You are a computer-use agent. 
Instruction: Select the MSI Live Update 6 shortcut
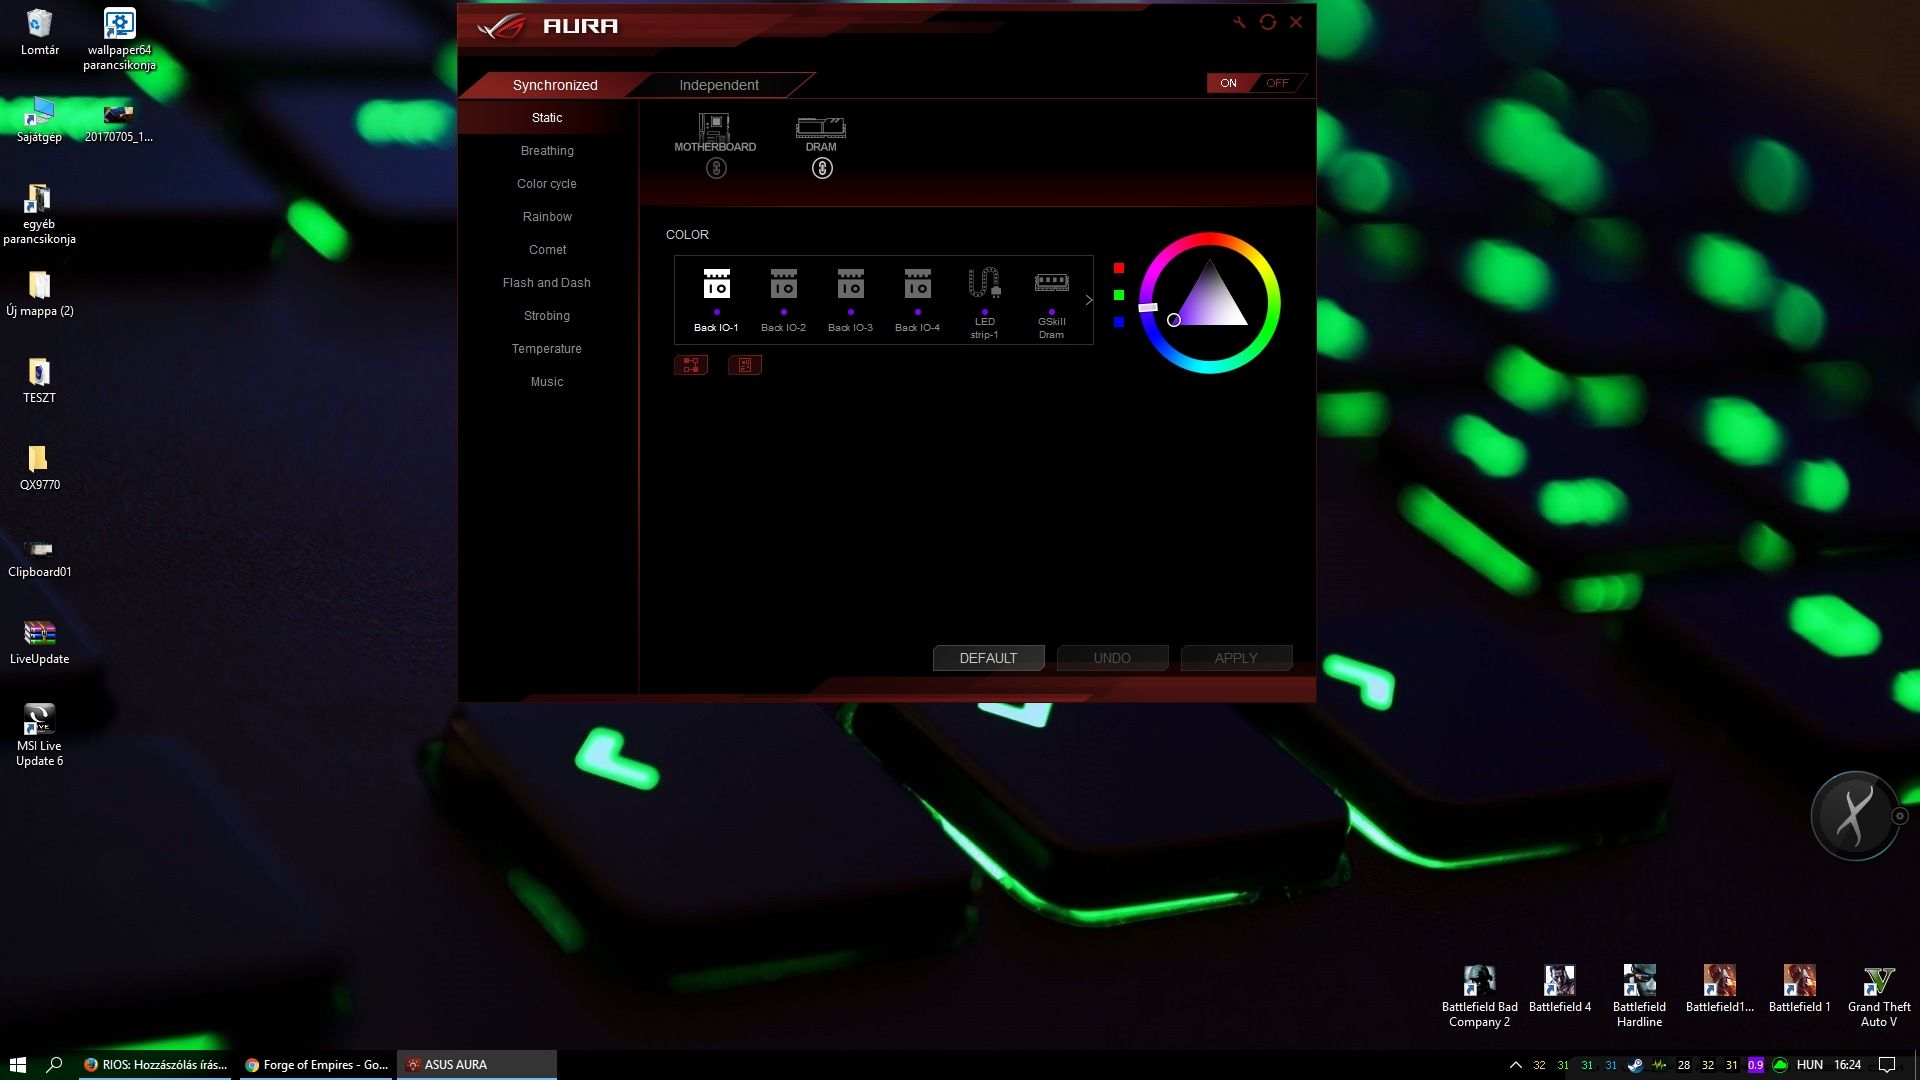coord(39,735)
